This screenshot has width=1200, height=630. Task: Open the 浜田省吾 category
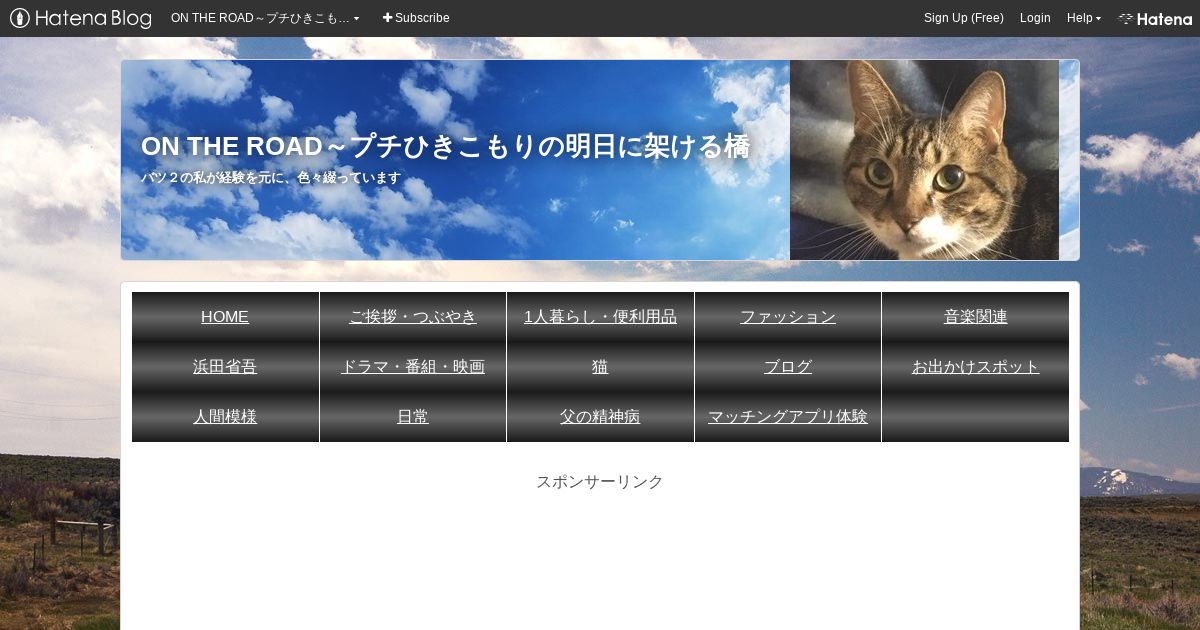tap(225, 367)
